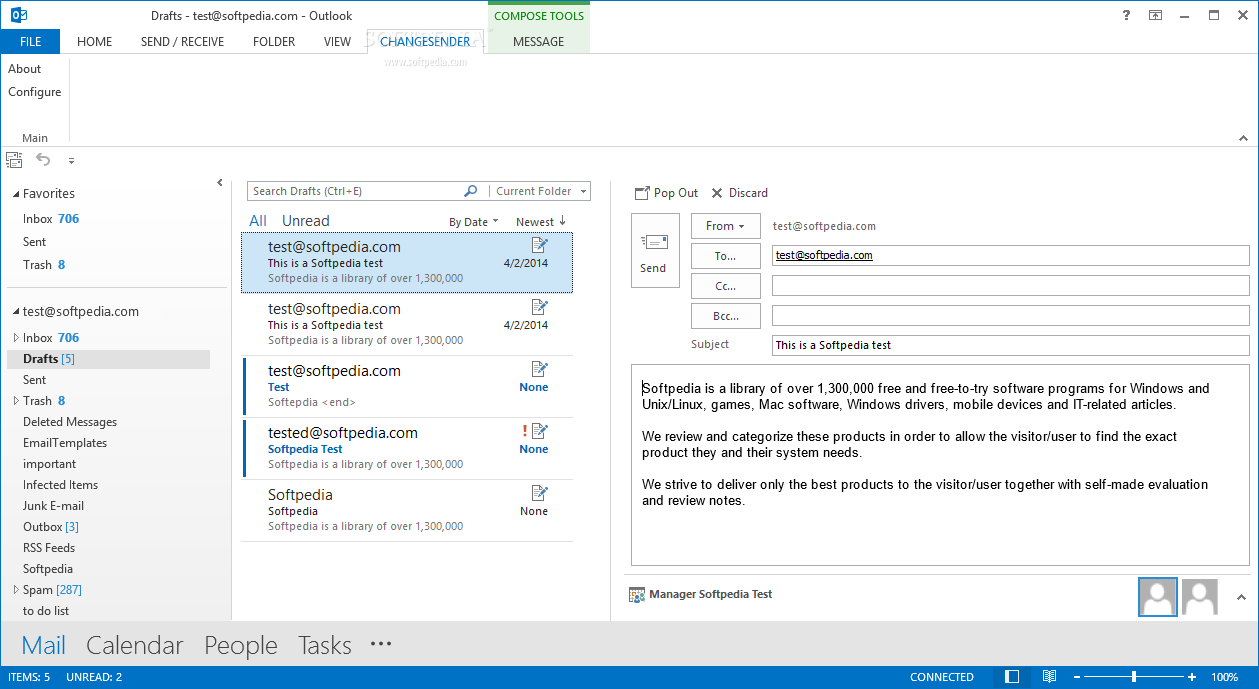Click the To... button

pyautogui.click(x=725, y=256)
